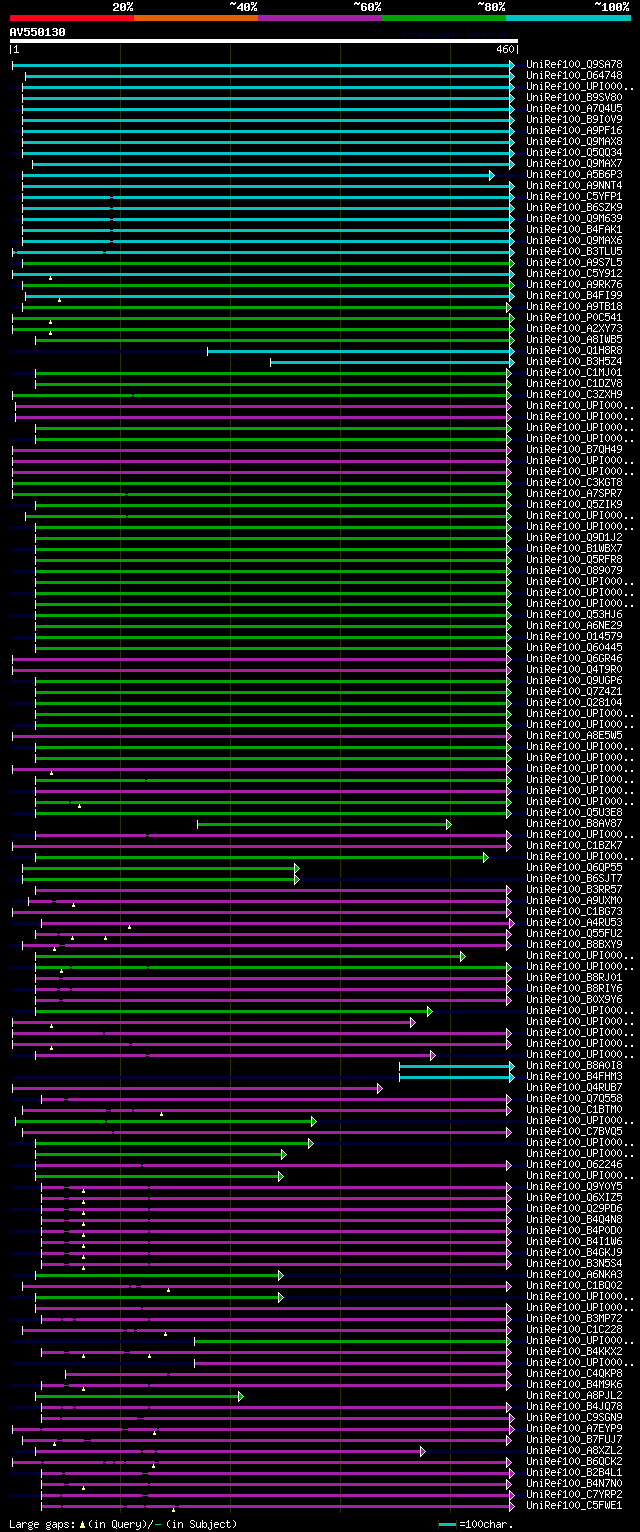Viewport: 640px width, 1532px height.
Task: Select hit label UniRef100_Q1H8R8
Action: click(574, 350)
